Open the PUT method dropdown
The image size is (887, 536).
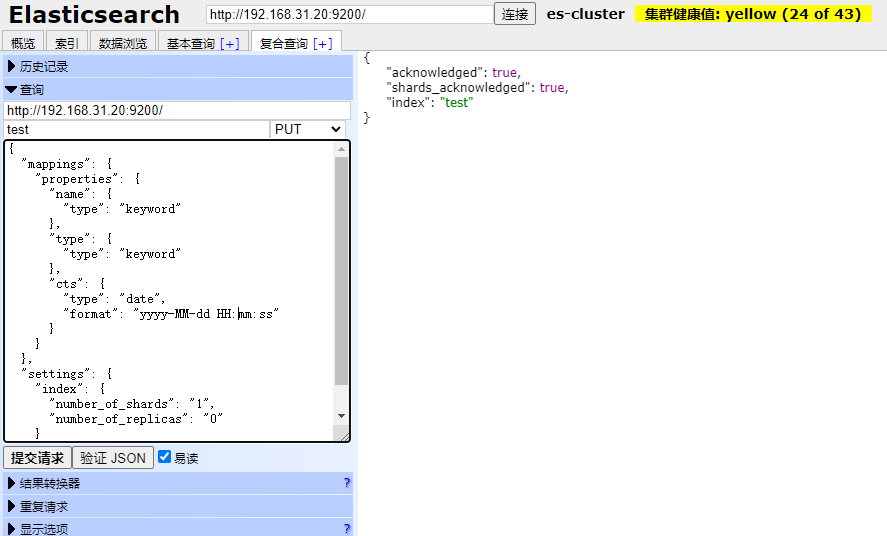[308, 129]
